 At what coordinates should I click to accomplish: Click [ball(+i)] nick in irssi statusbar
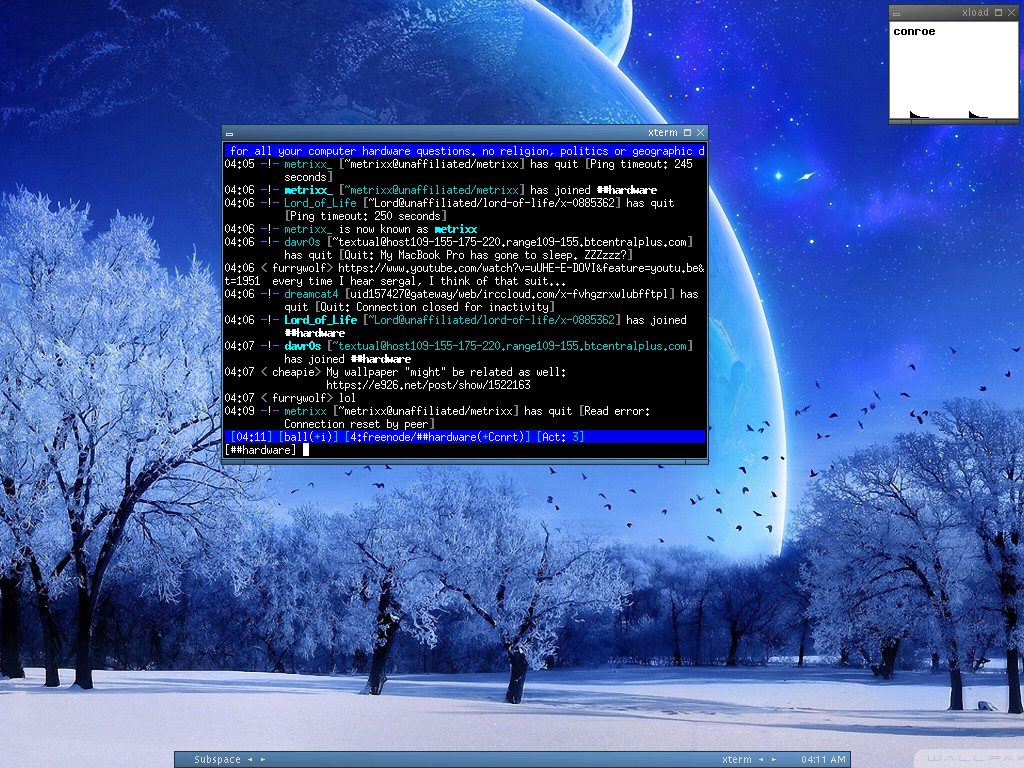point(308,437)
